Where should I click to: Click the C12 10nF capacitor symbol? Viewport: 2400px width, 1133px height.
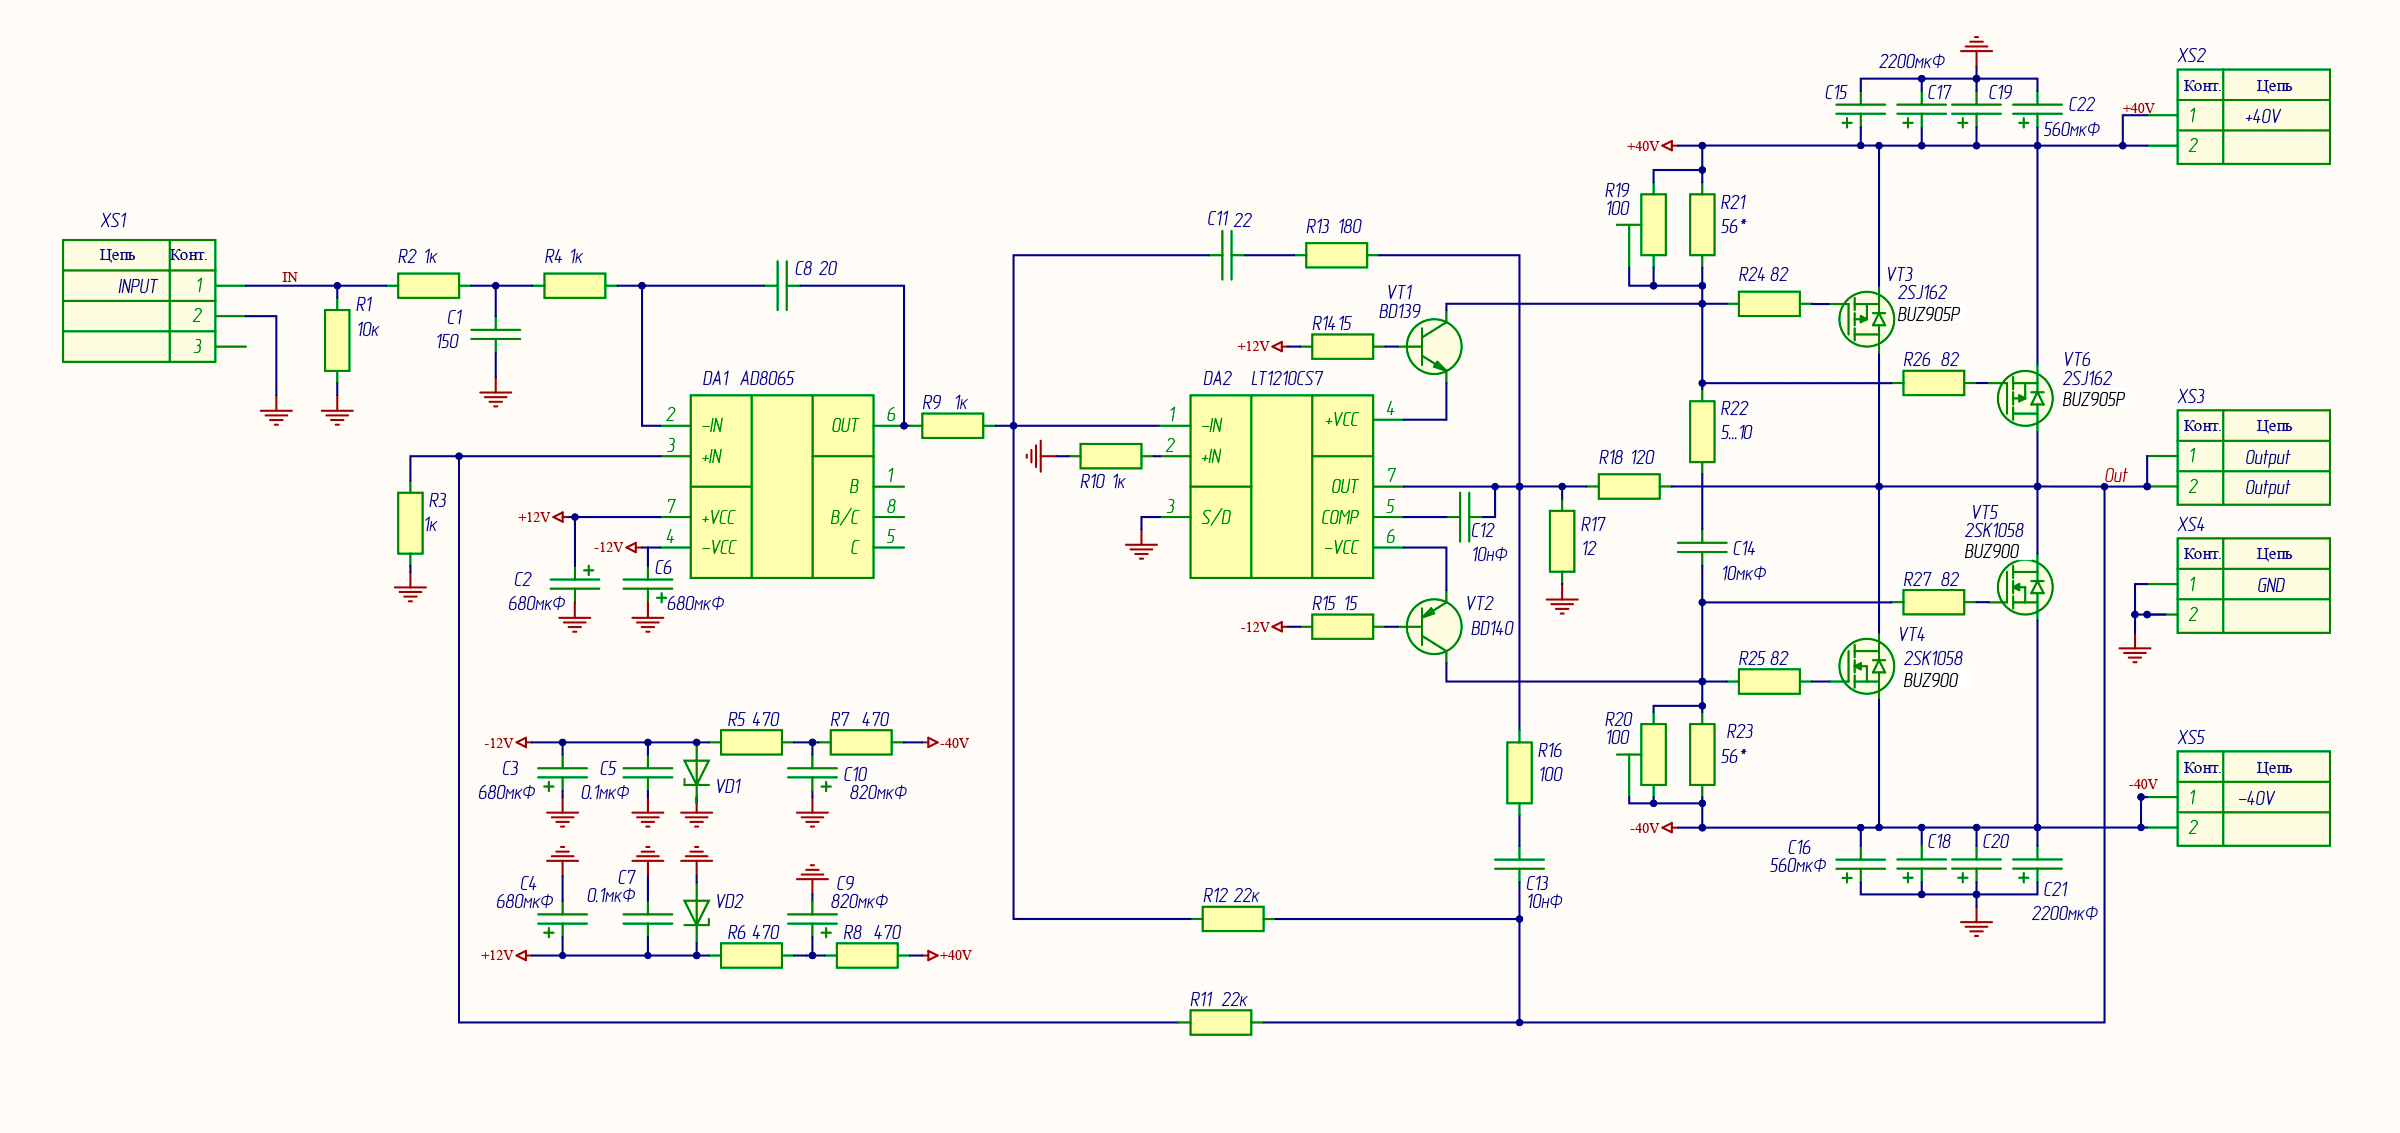click(x=1464, y=517)
